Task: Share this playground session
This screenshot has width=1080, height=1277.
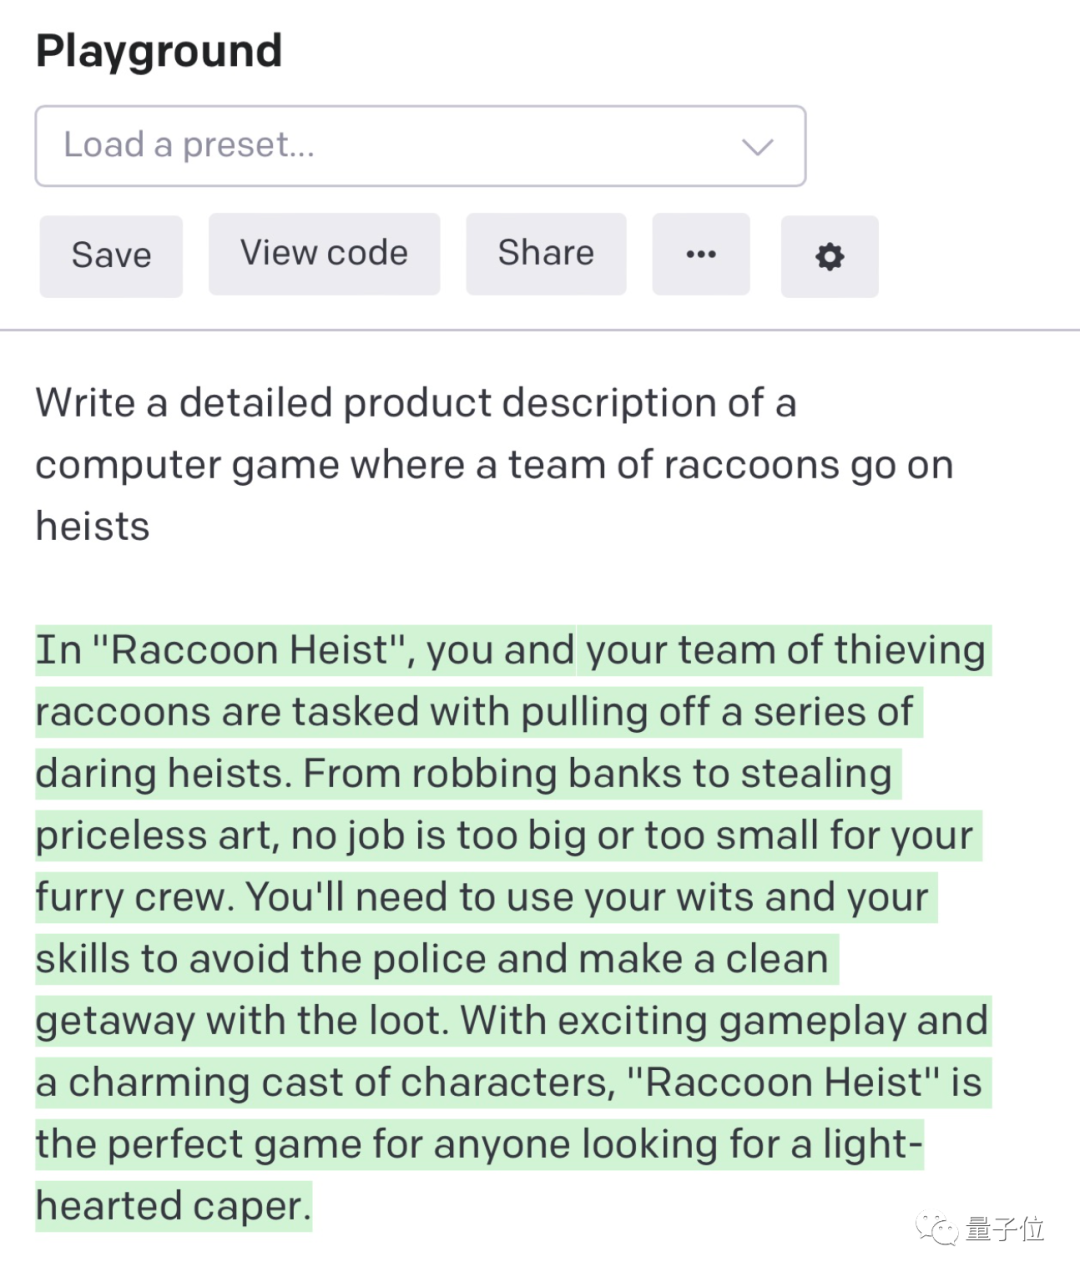Action: point(546,254)
